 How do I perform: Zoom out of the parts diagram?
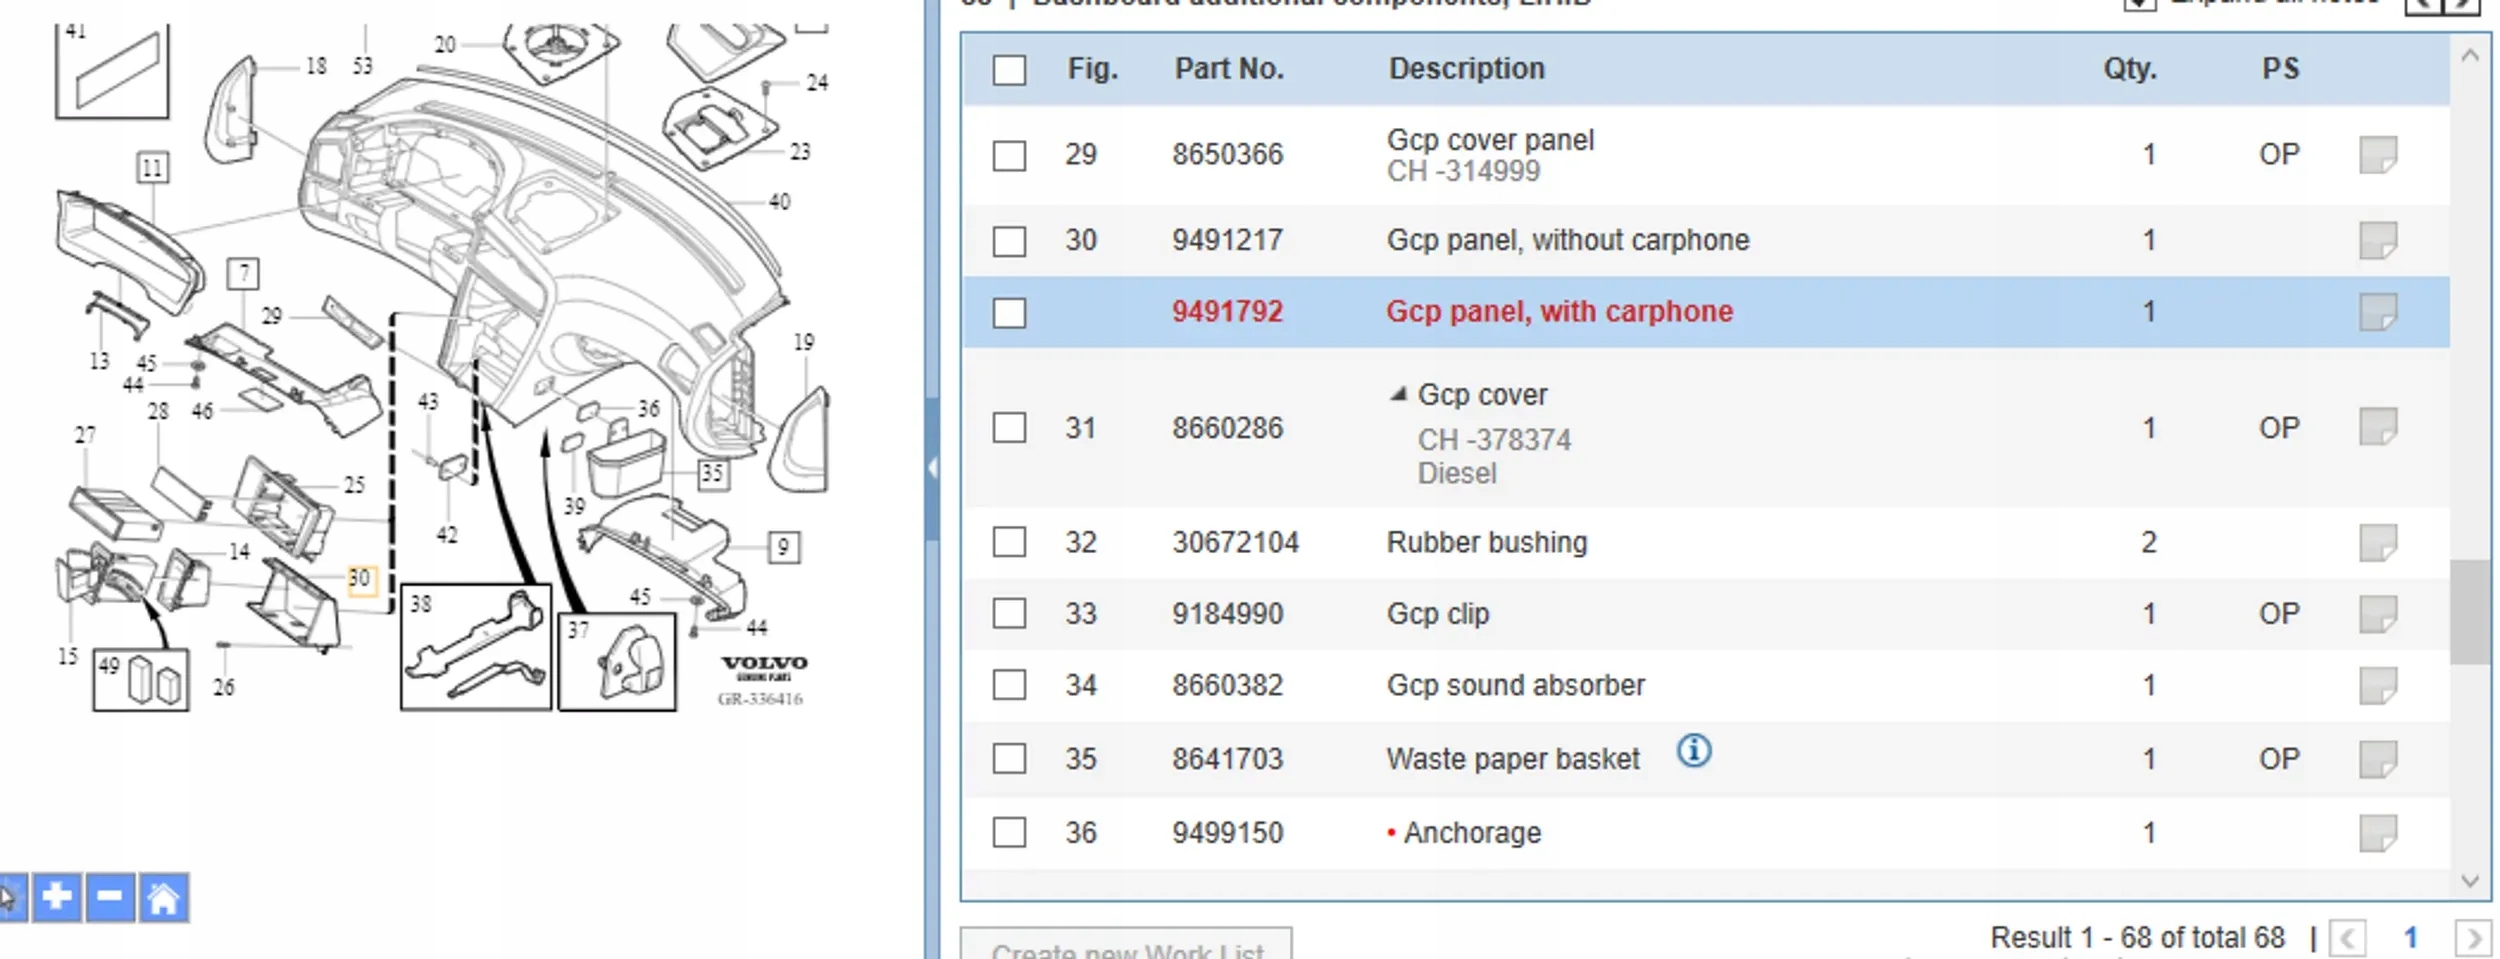(x=110, y=897)
